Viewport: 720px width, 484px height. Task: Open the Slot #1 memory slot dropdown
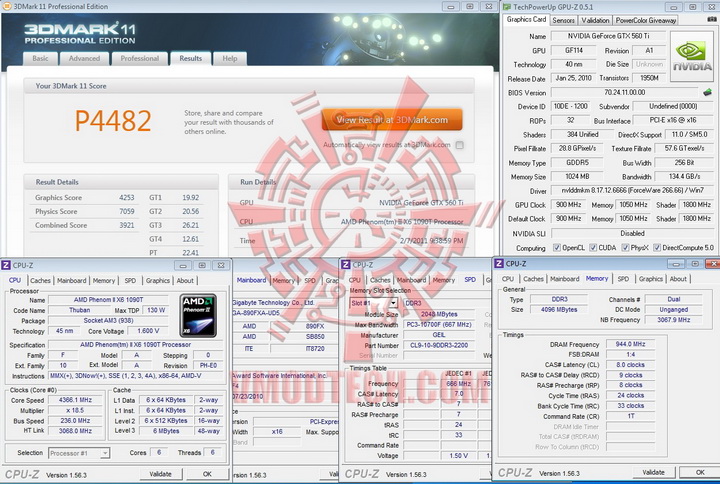tap(394, 303)
